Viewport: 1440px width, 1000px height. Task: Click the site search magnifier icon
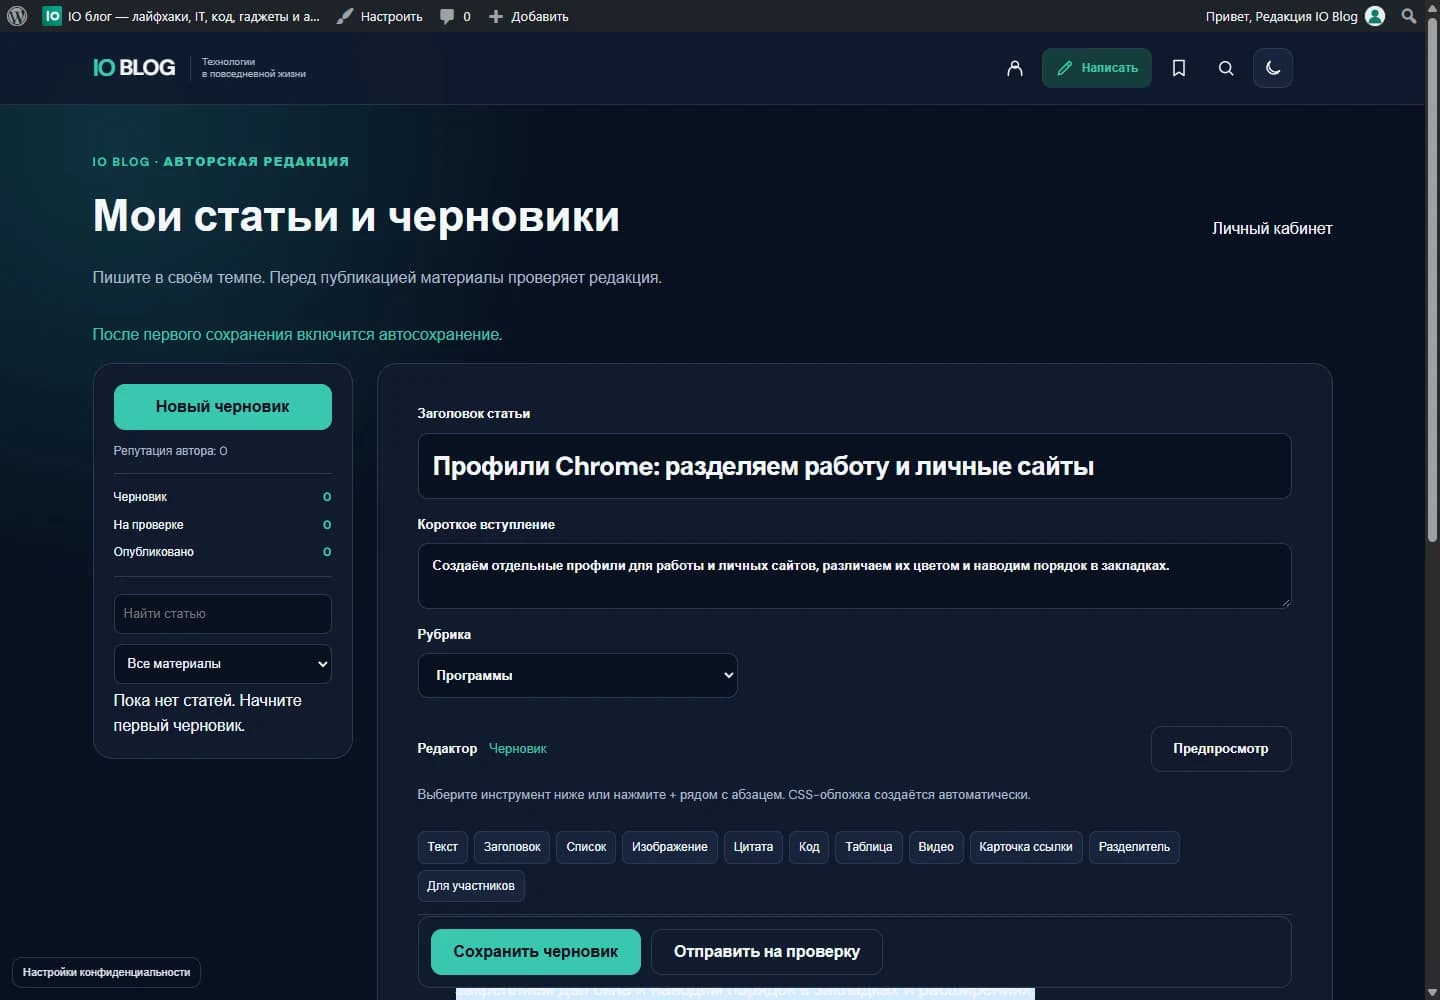point(1226,68)
